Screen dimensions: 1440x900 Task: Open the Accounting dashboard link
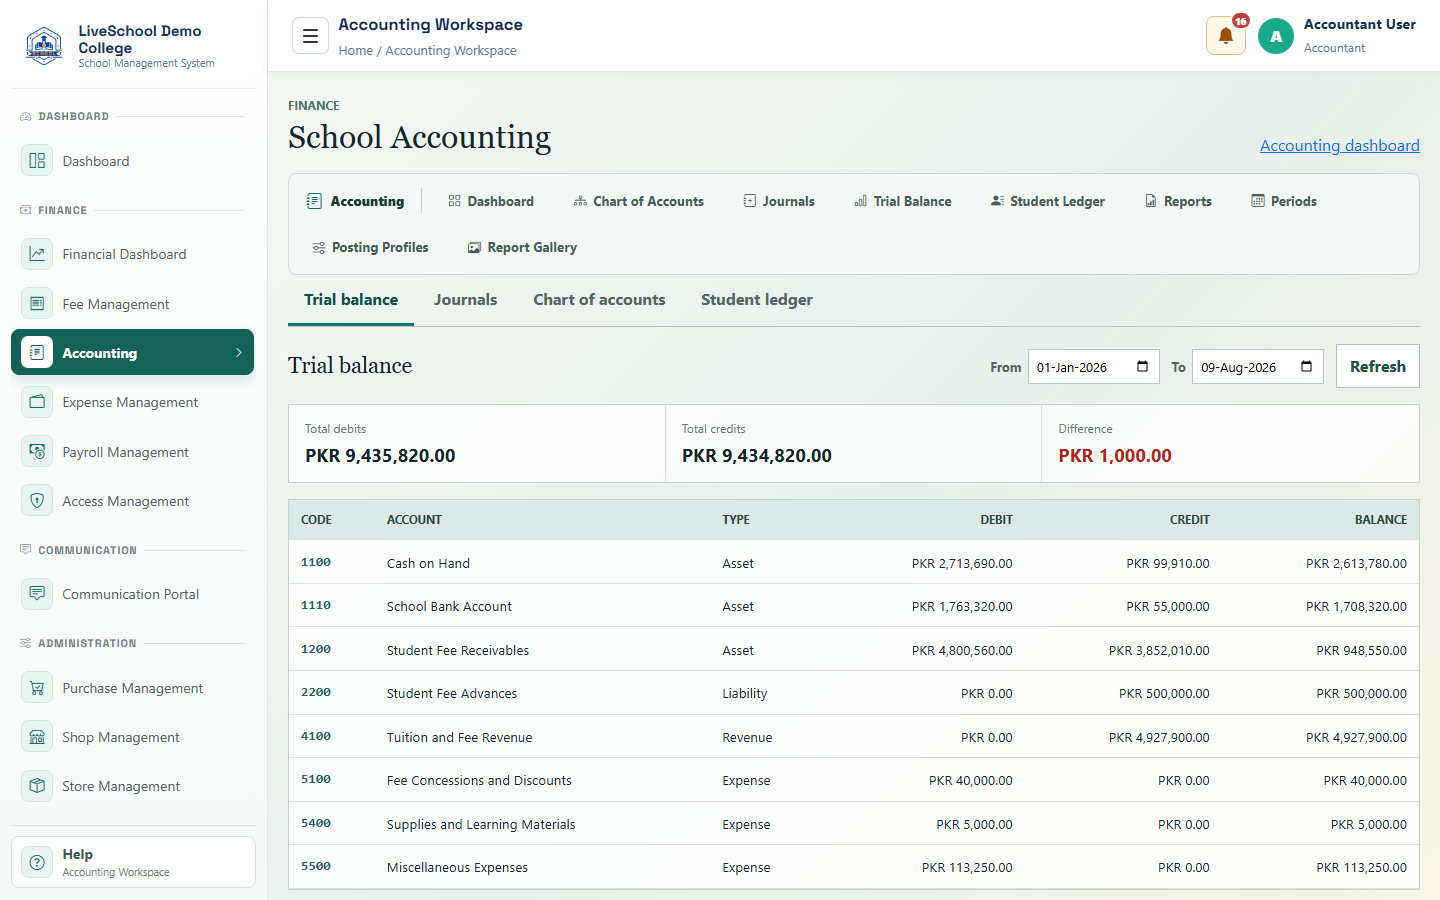(1340, 146)
